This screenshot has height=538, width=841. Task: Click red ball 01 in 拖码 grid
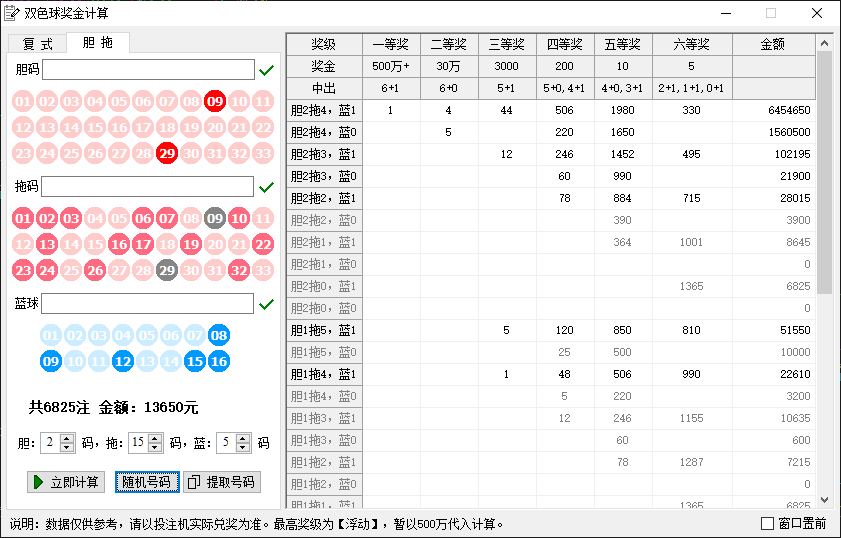click(x=23, y=218)
